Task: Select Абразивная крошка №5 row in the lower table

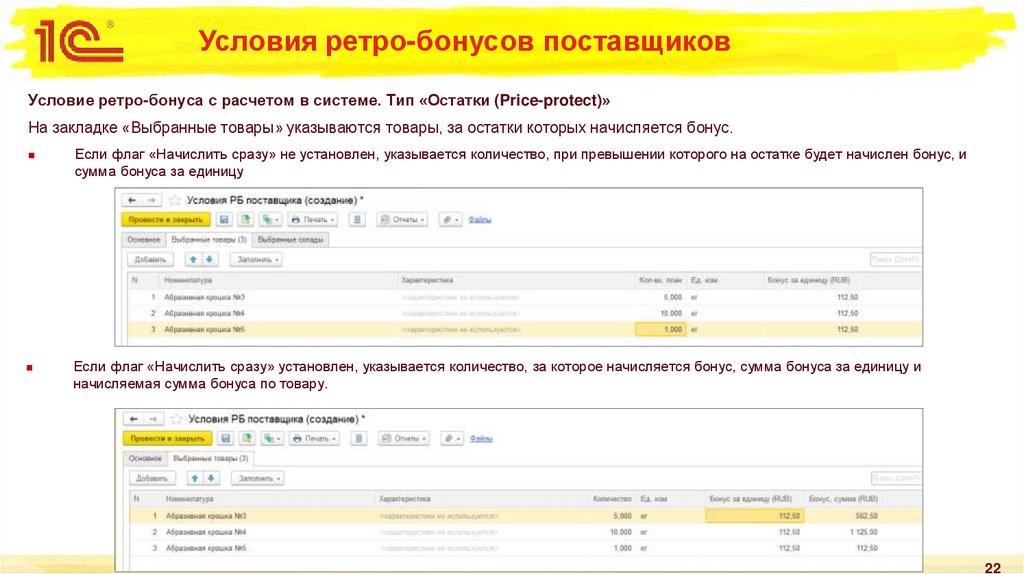Action: (x=526, y=549)
